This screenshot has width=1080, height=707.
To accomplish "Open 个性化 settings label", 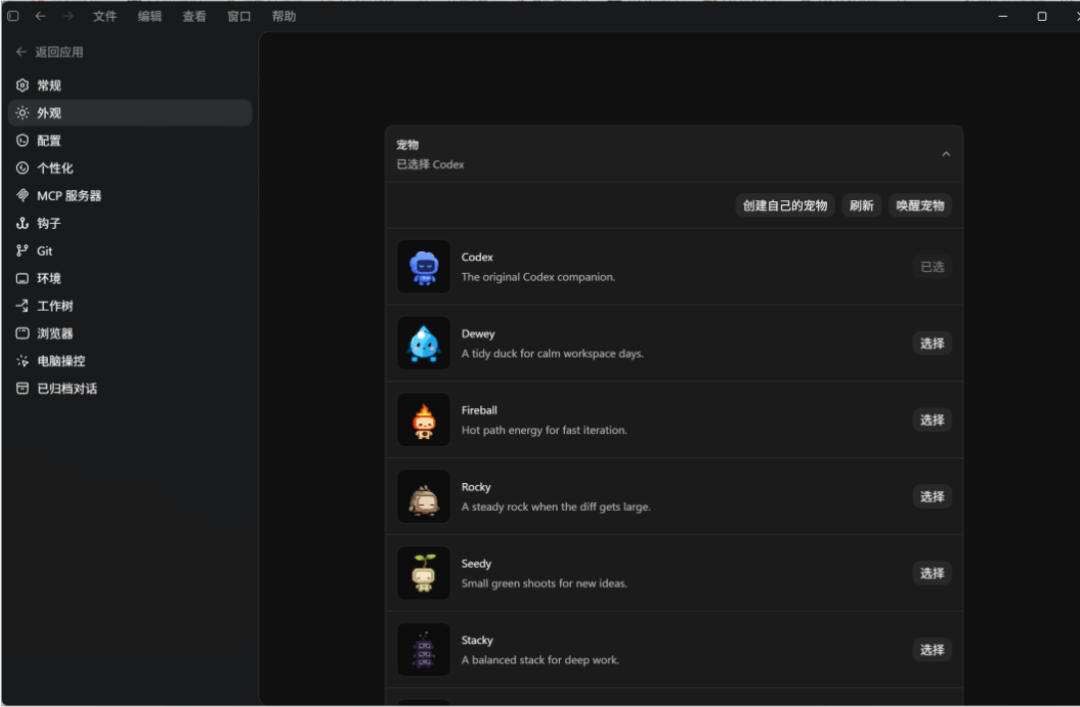I will pos(55,168).
